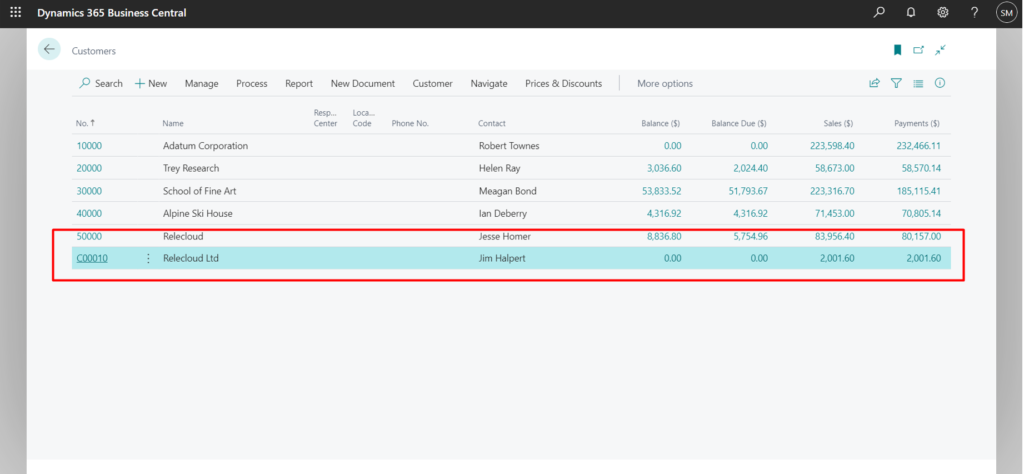Viewport: 1024px width, 474px height.
Task: Open payments 70,805.14 for Alpine Ski House
Action: point(921,213)
